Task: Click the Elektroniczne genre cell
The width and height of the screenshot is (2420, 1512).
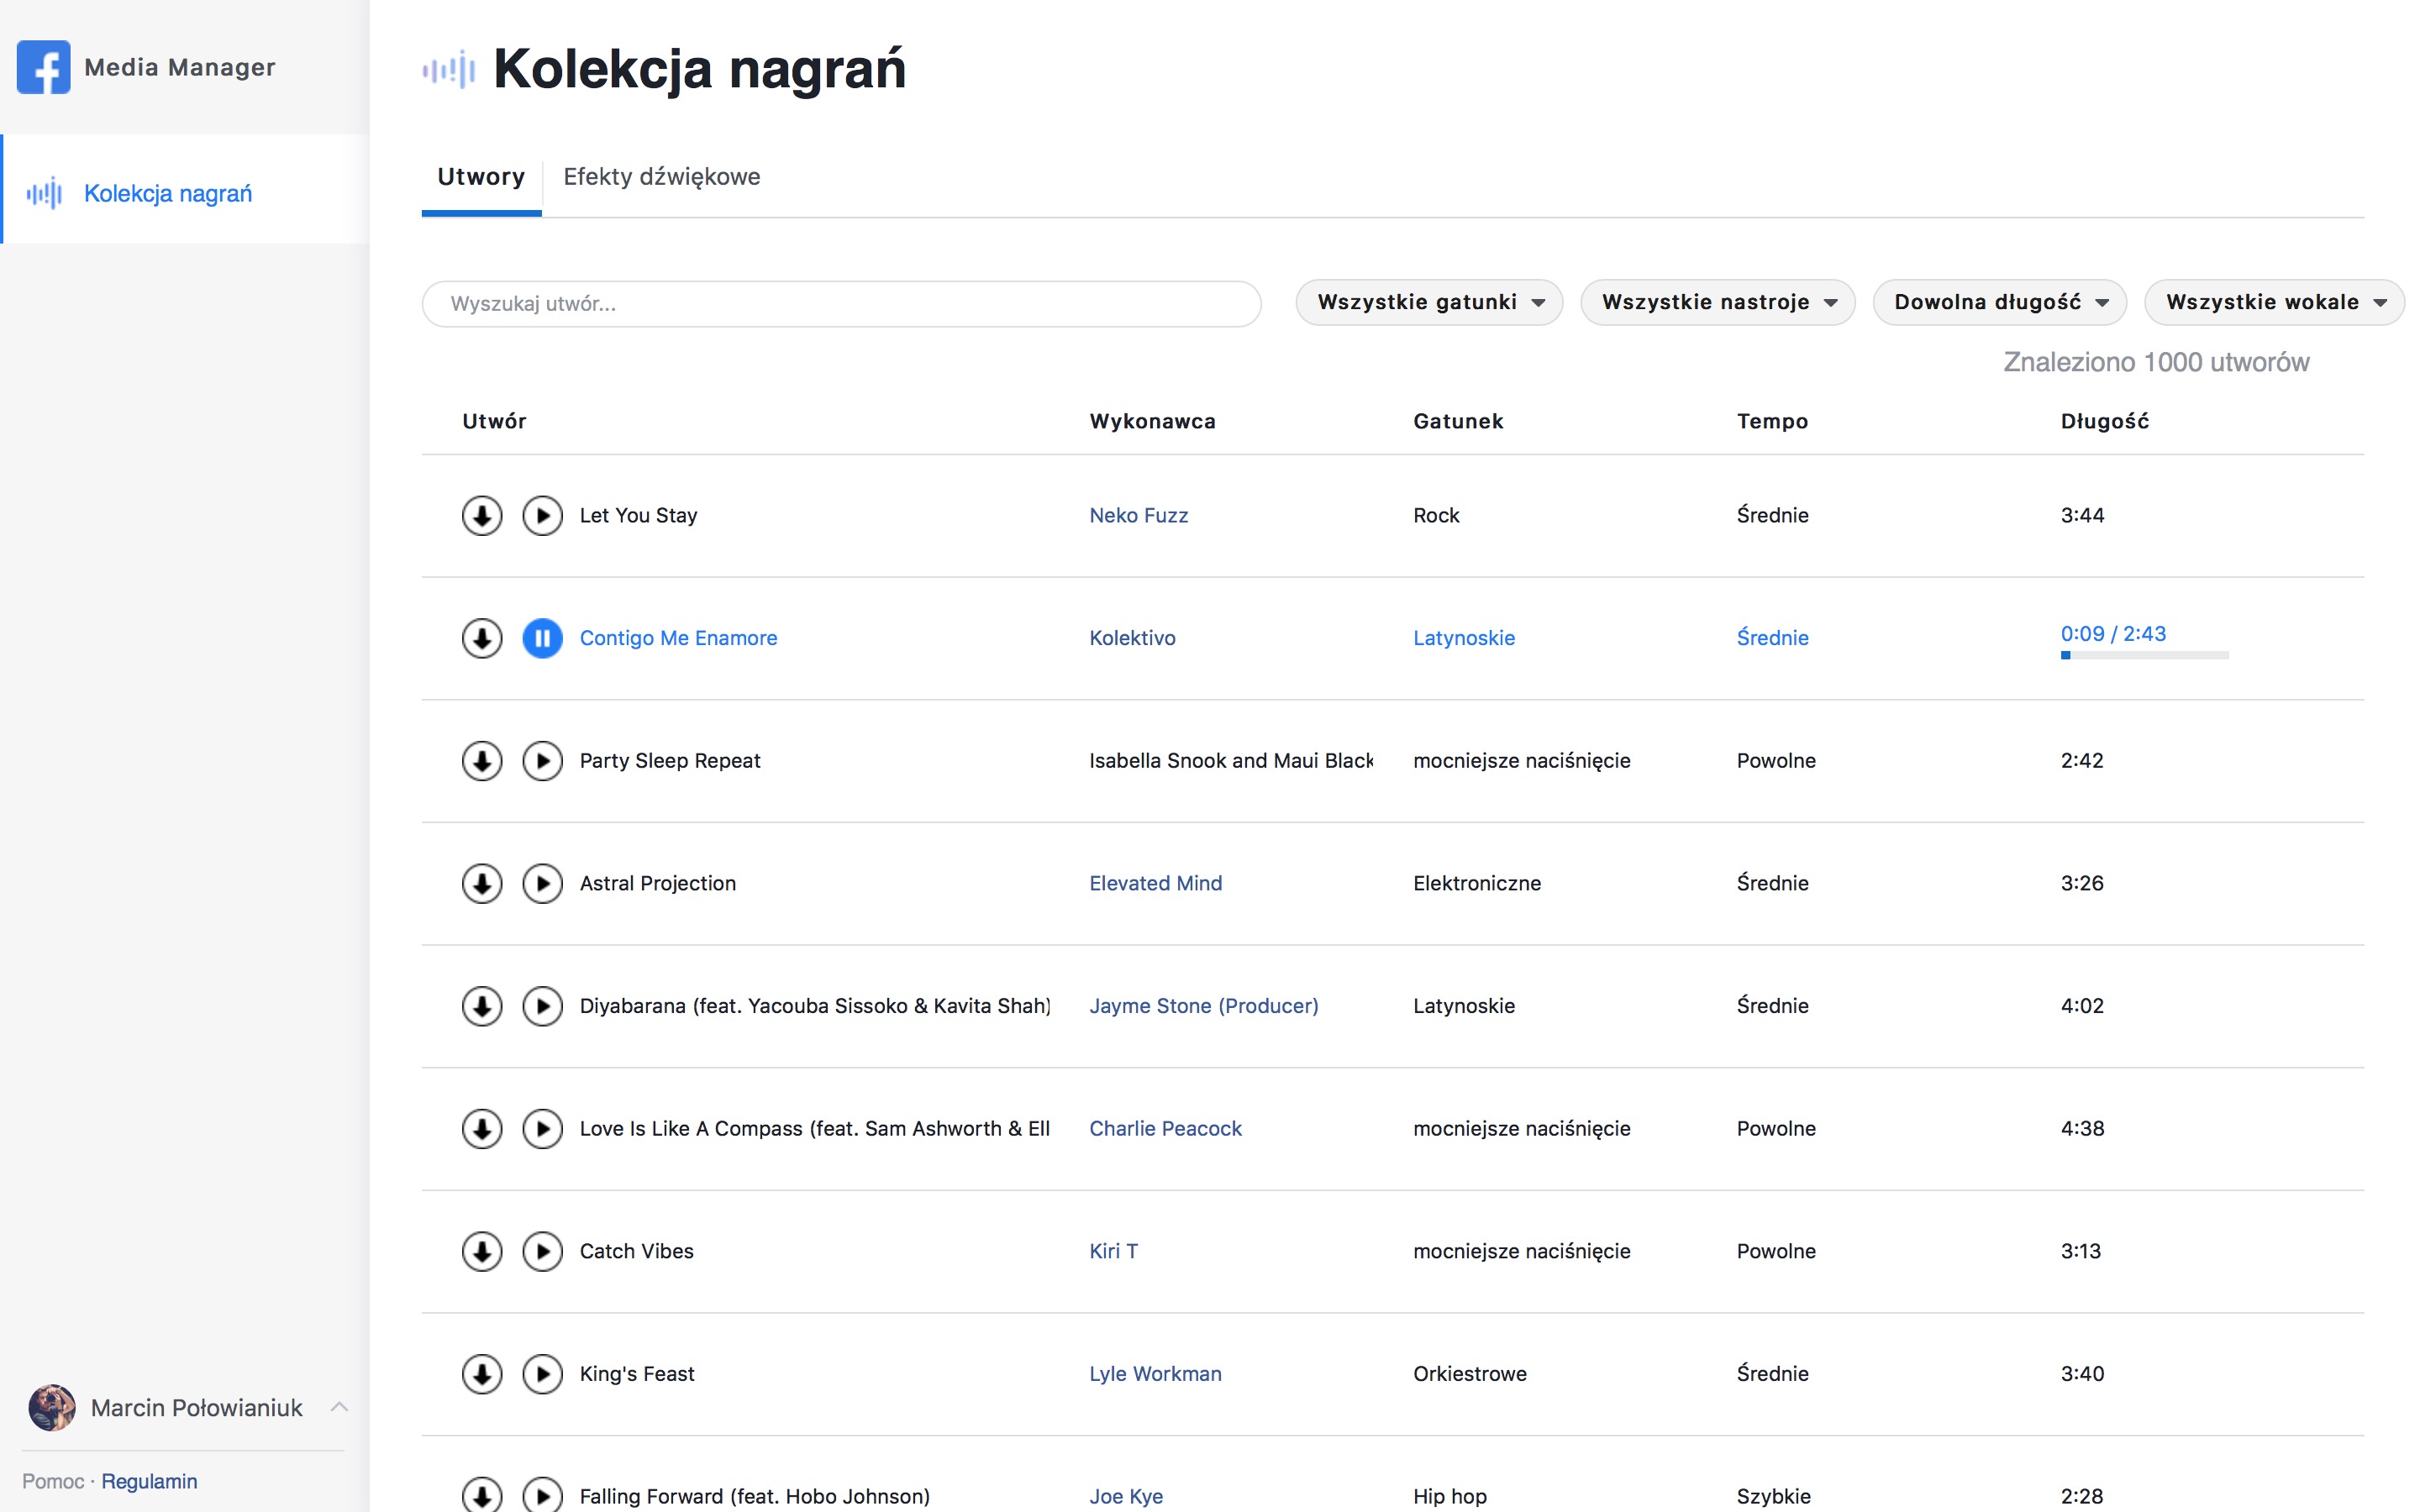Action: tap(1477, 883)
